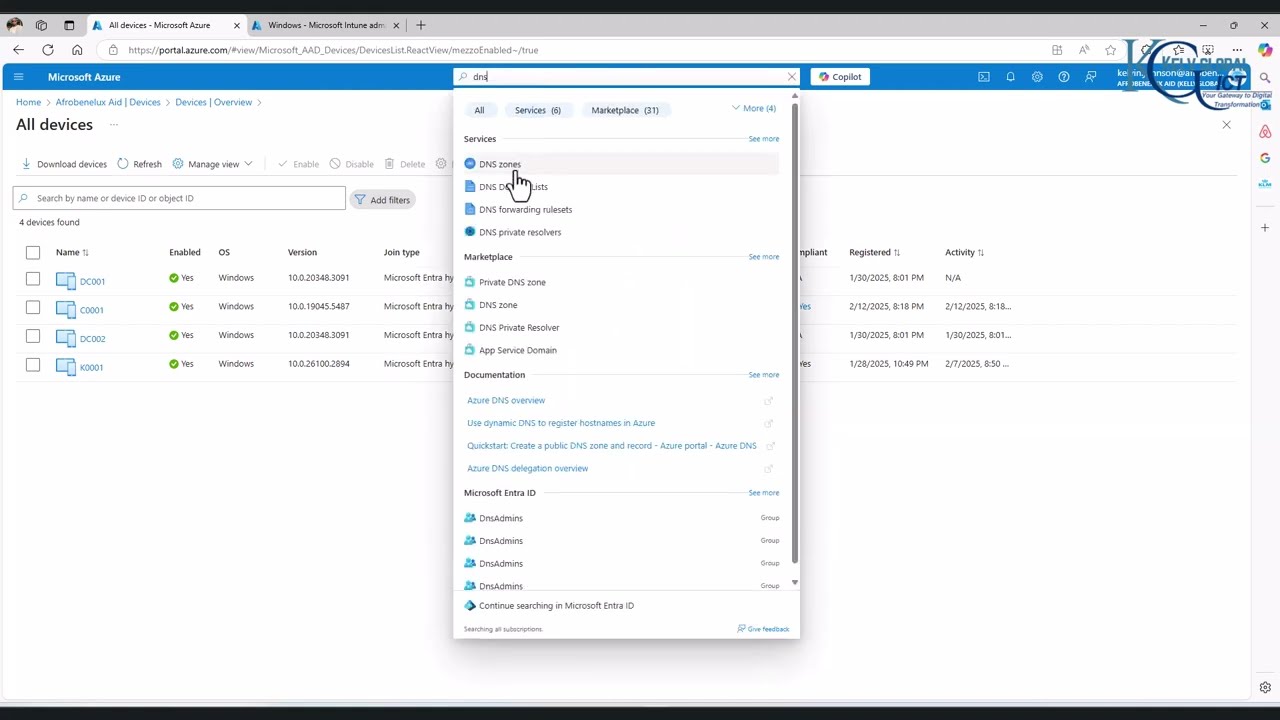This screenshot has height=720, width=1280.
Task: Switch to the Windows - Microsoft Intune browser tab
Action: tap(325, 25)
